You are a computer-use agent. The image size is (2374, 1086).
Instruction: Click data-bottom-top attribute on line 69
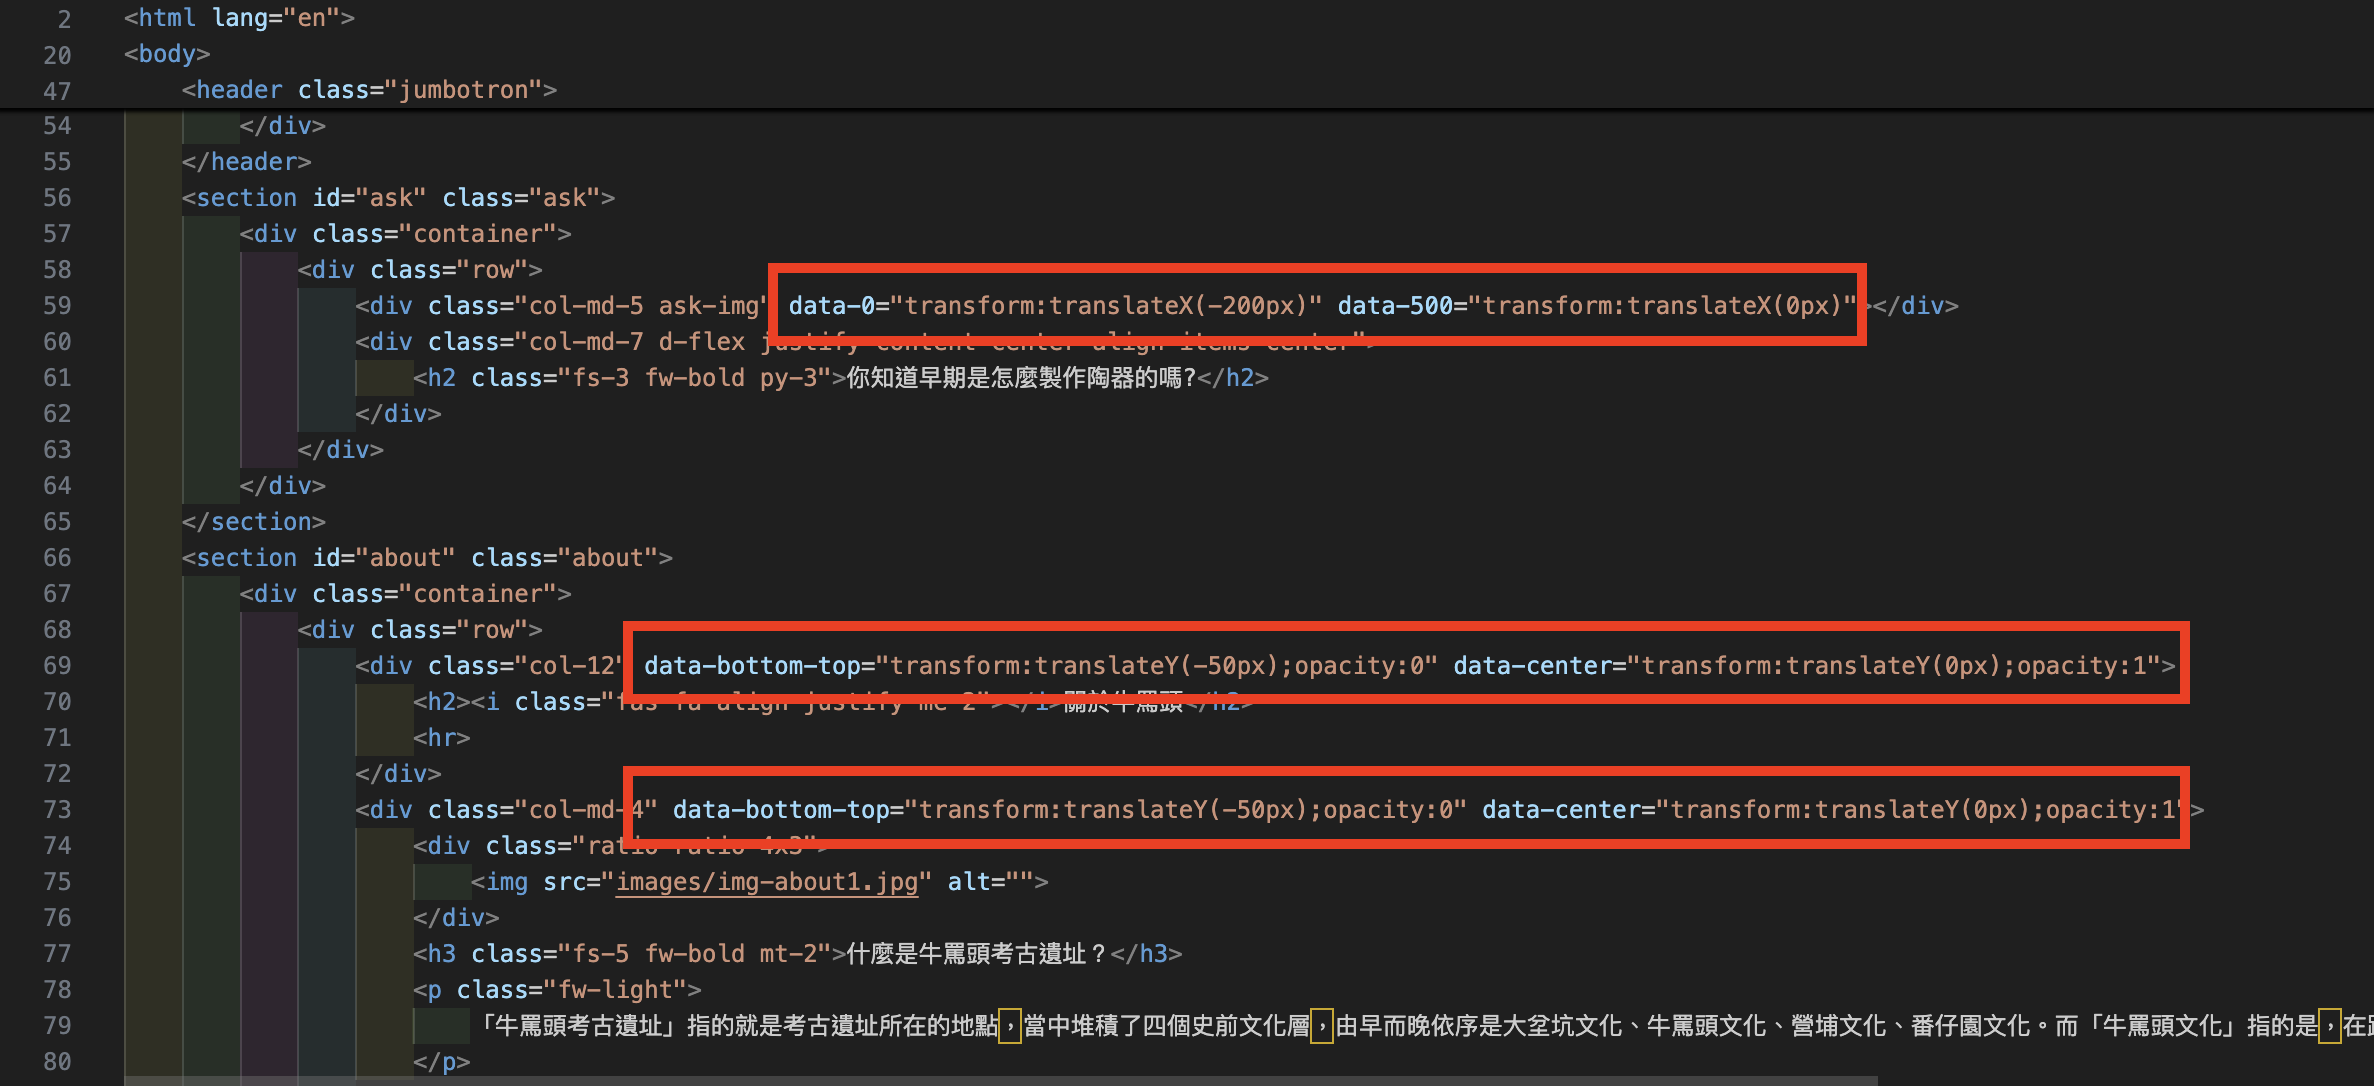click(x=1040, y=665)
